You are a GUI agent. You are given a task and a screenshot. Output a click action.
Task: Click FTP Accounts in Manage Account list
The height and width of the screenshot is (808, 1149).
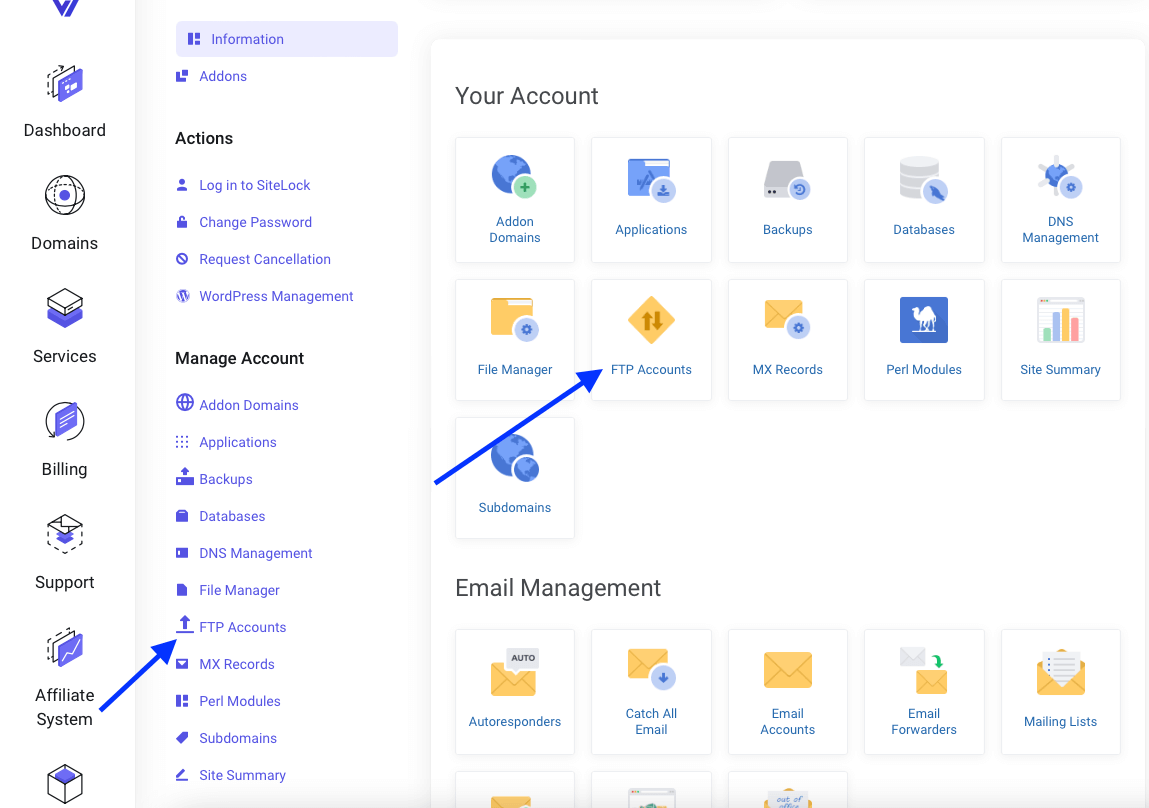(242, 627)
